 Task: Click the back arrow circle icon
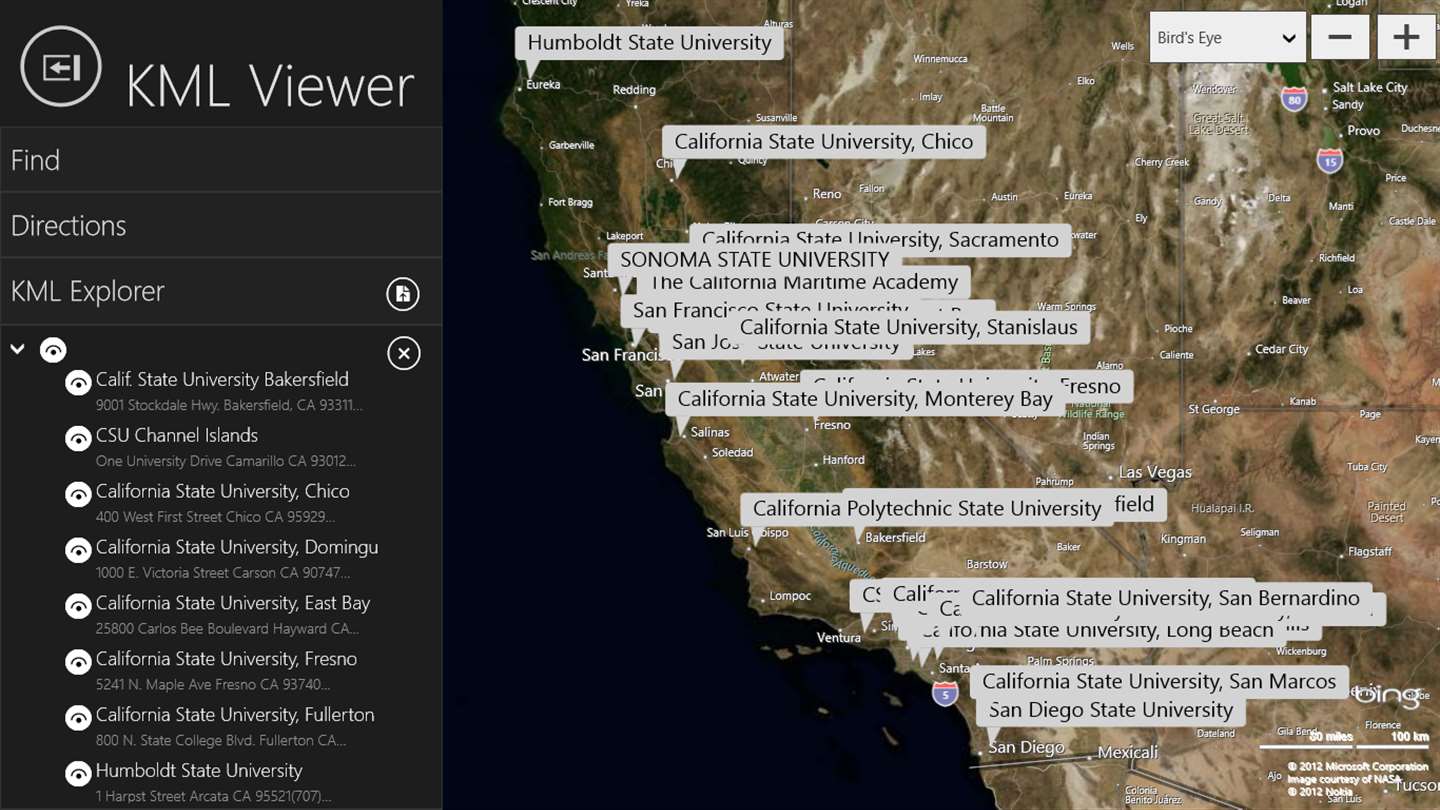click(61, 67)
